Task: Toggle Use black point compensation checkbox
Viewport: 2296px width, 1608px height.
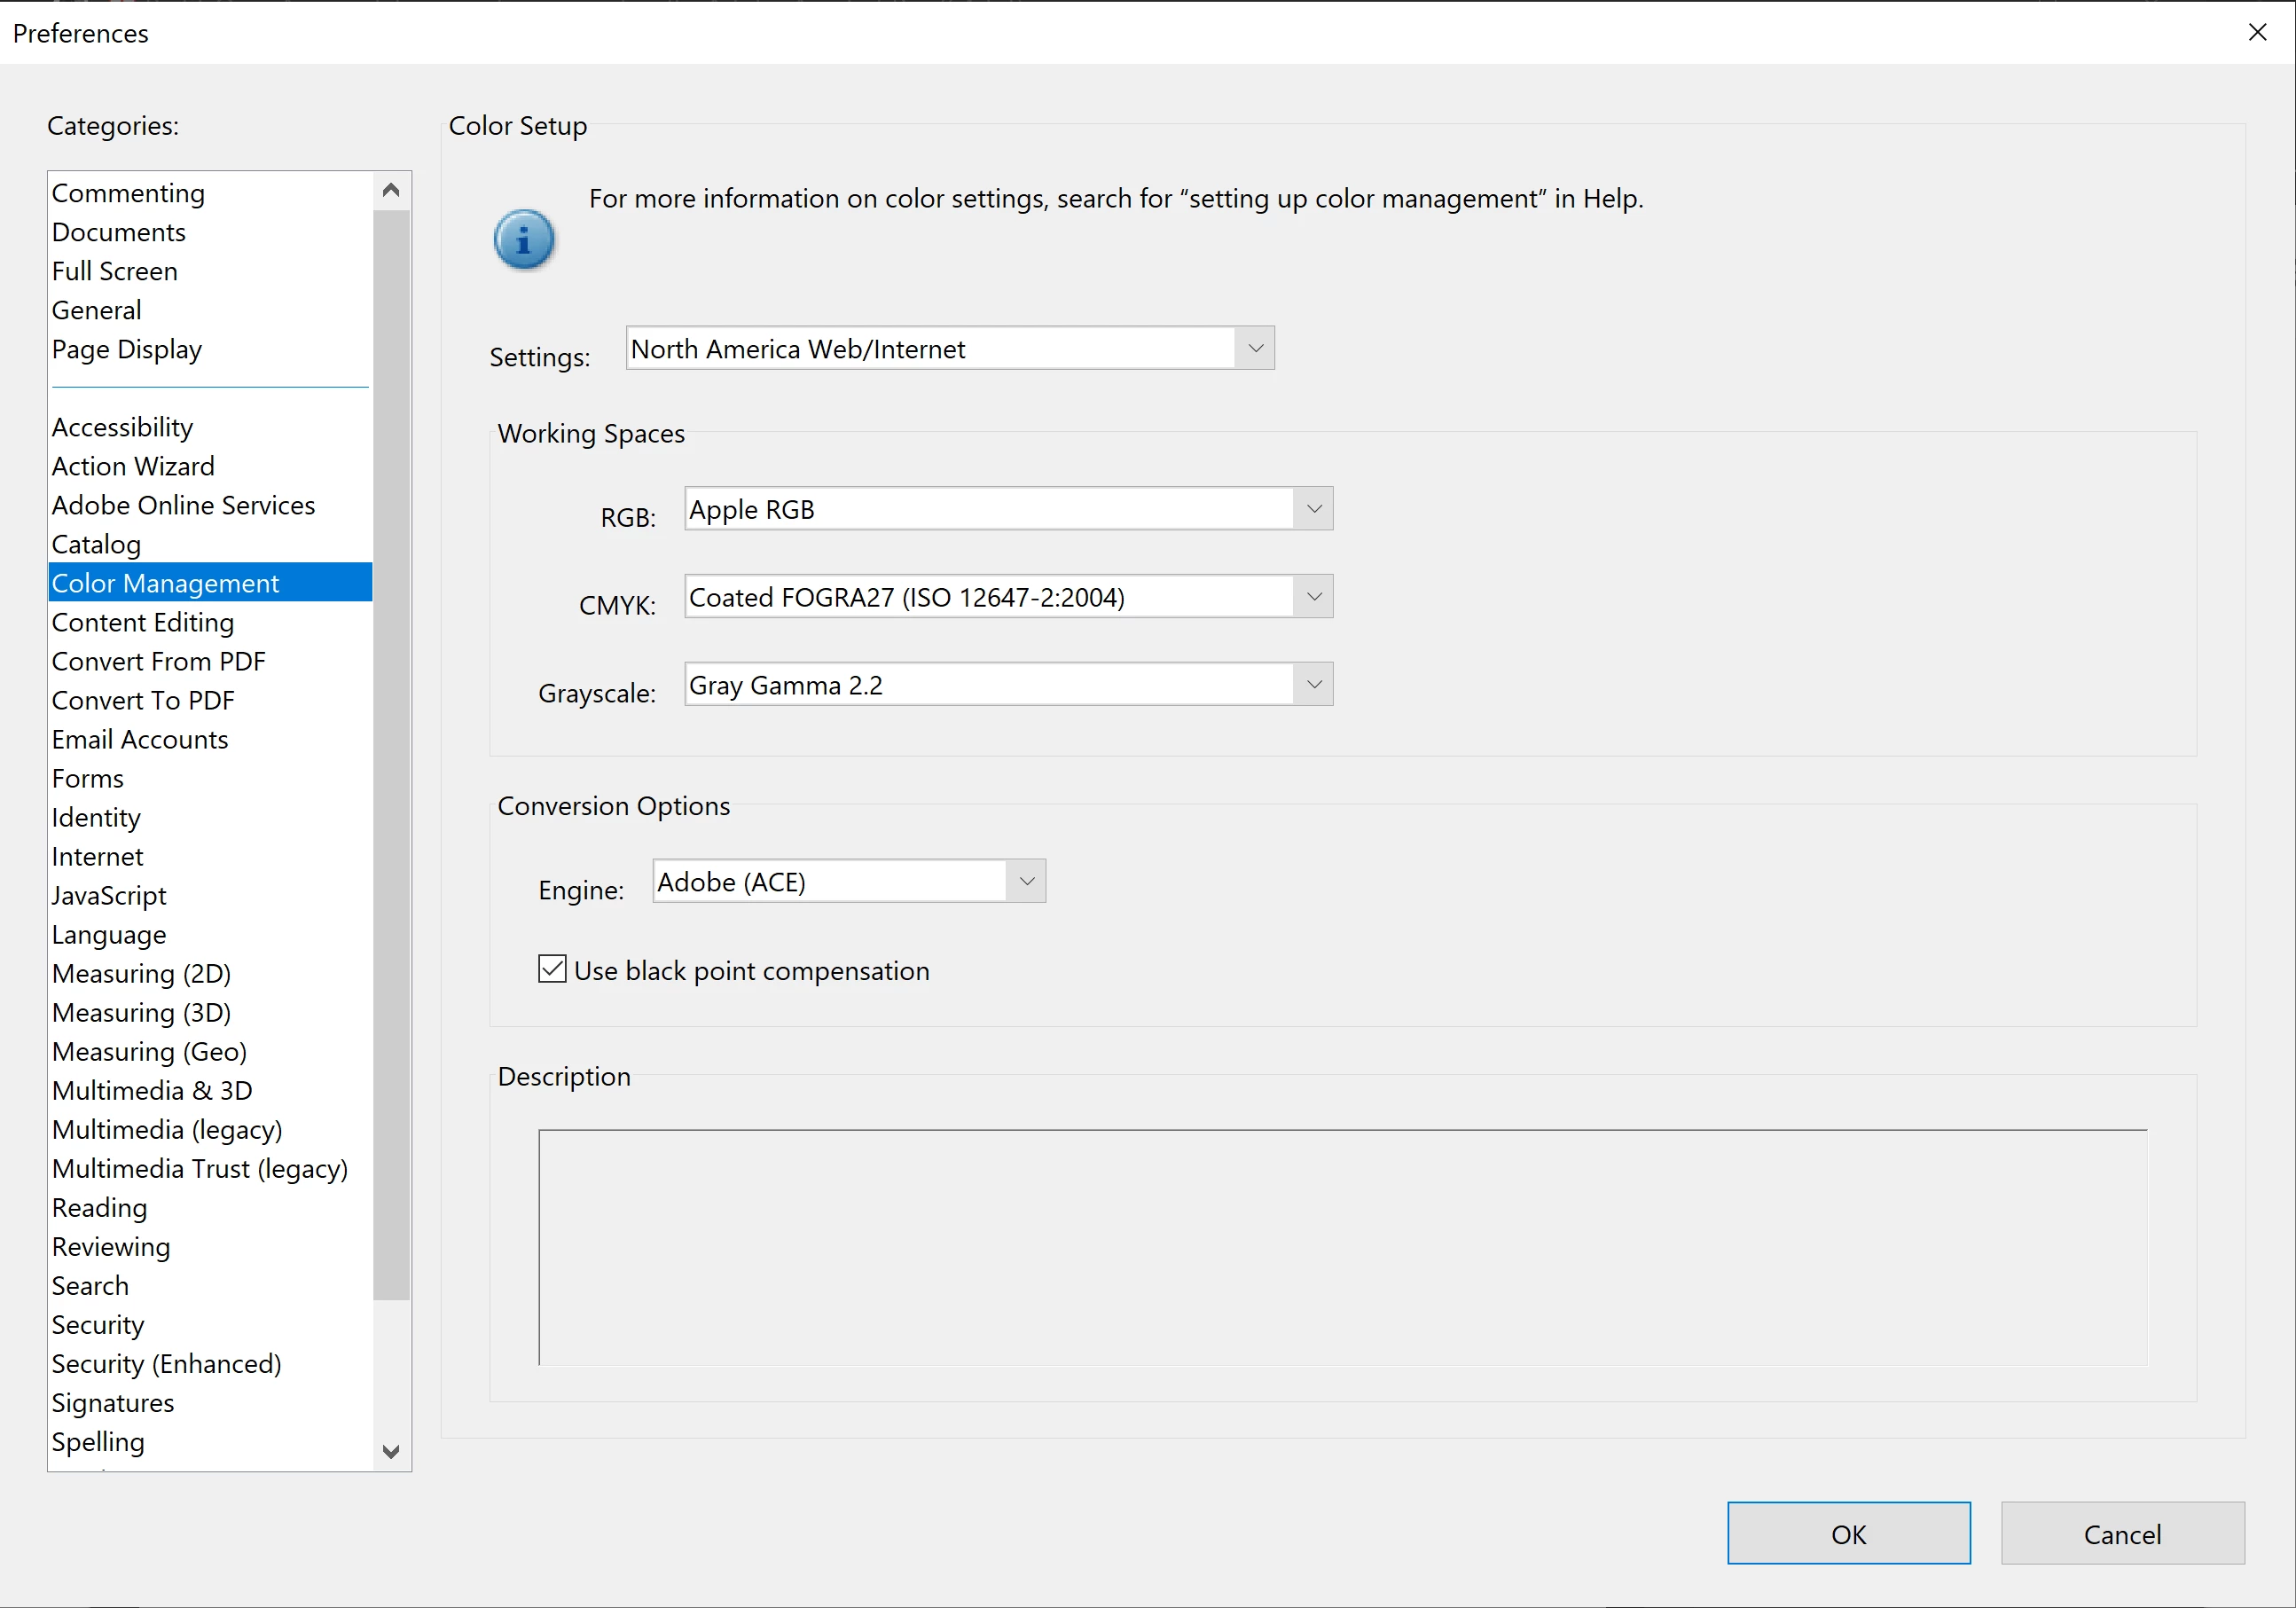Action: 552,969
